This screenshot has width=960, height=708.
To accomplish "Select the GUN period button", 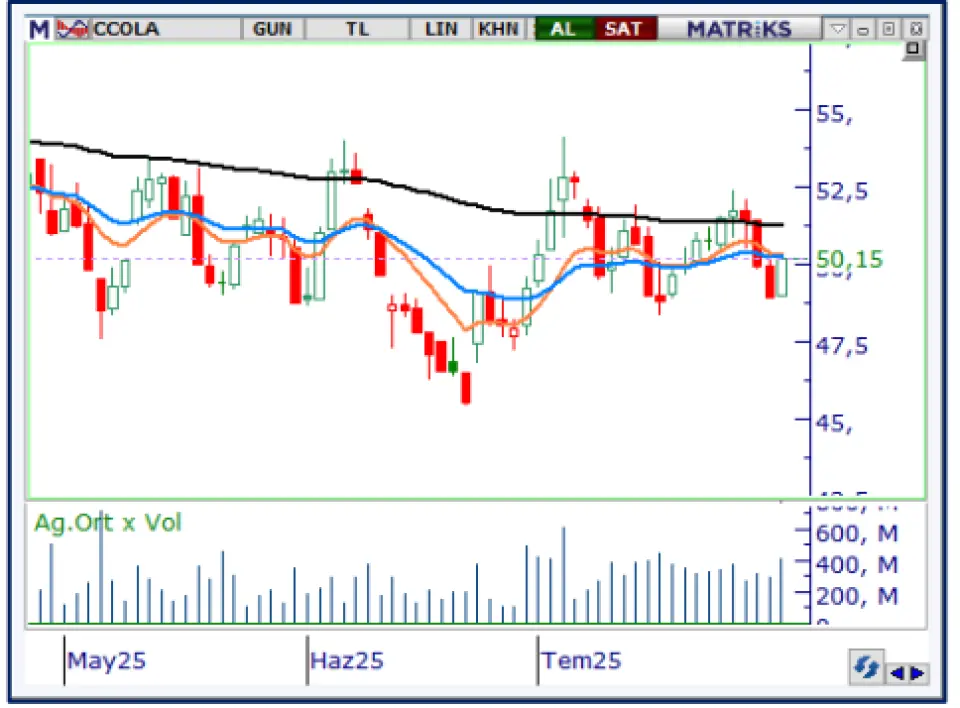I will [272, 29].
